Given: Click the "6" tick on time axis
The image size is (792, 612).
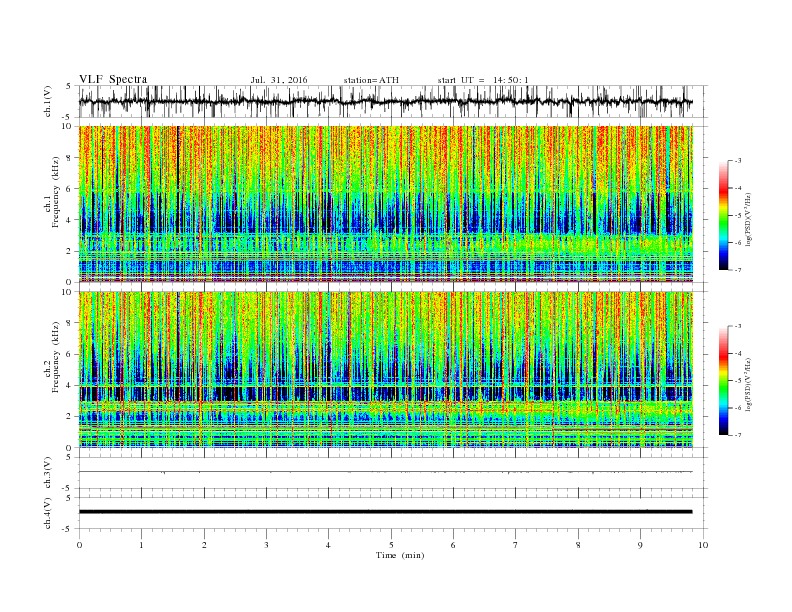Looking at the screenshot, I should [x=453, y=545].
